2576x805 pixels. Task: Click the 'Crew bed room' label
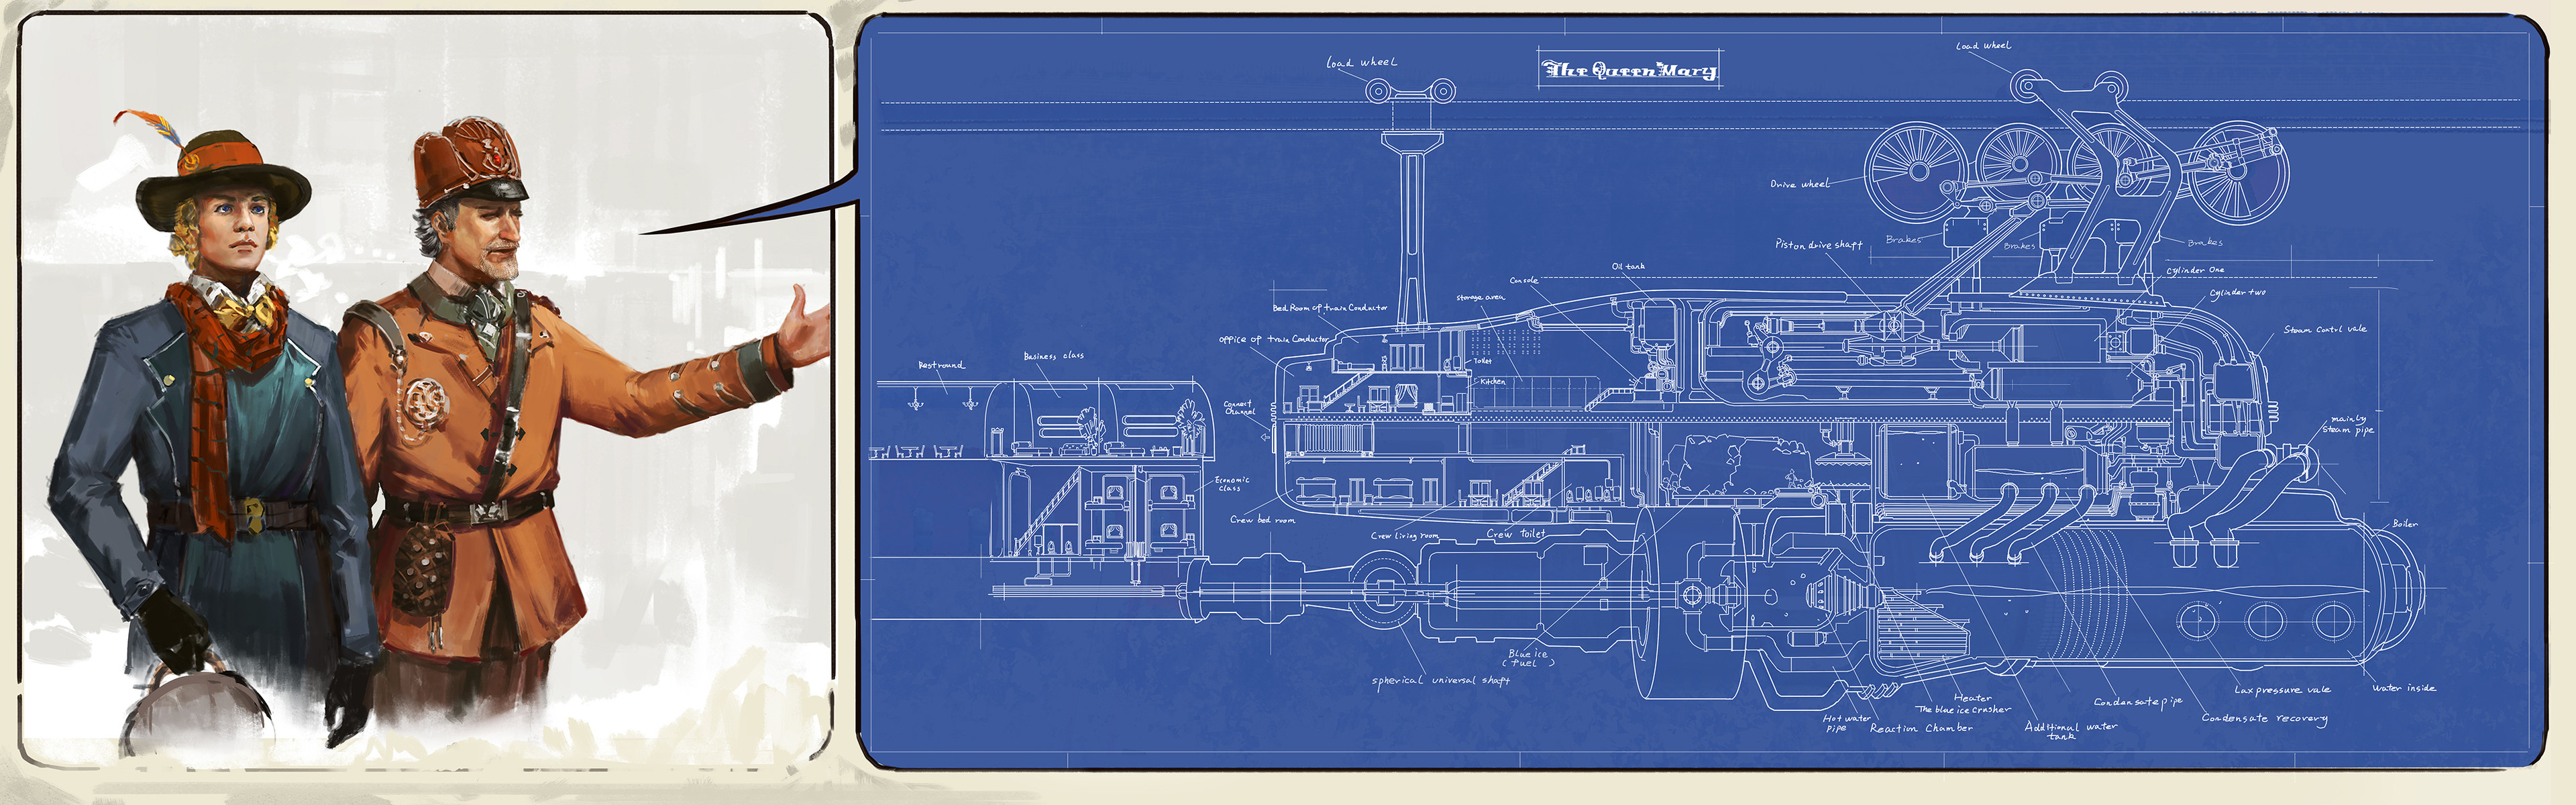click(x=1262, y=520)
